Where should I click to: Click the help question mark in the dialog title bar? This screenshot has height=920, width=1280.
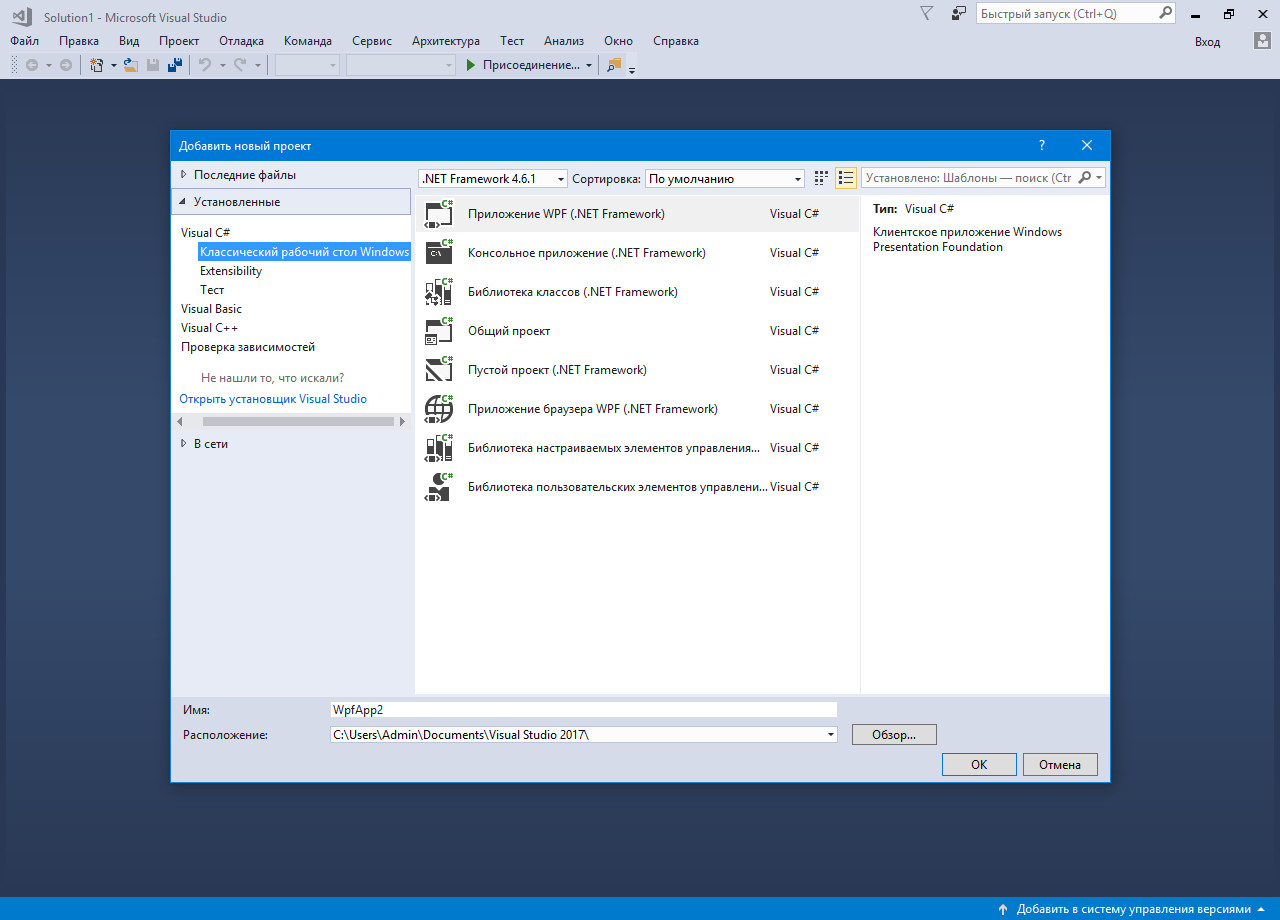1041,145
